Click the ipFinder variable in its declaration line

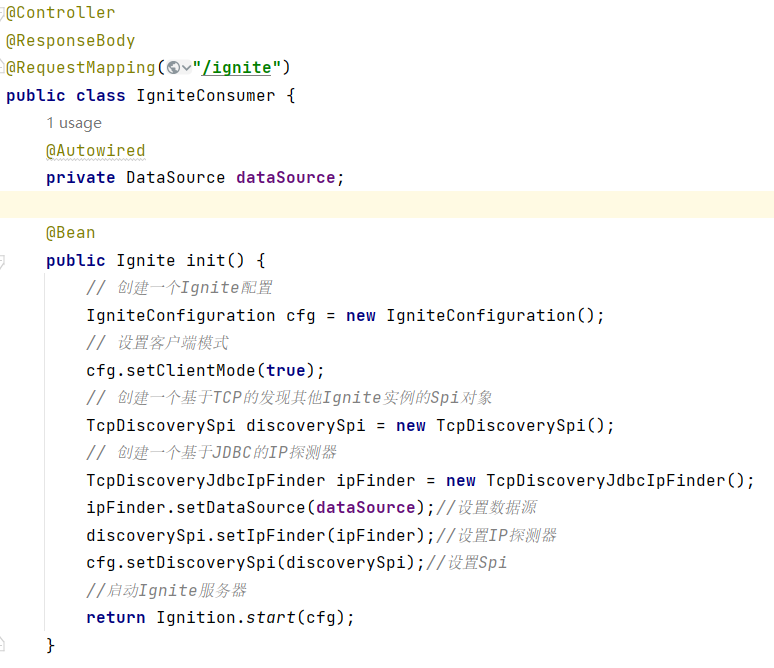tap(375, 480)
